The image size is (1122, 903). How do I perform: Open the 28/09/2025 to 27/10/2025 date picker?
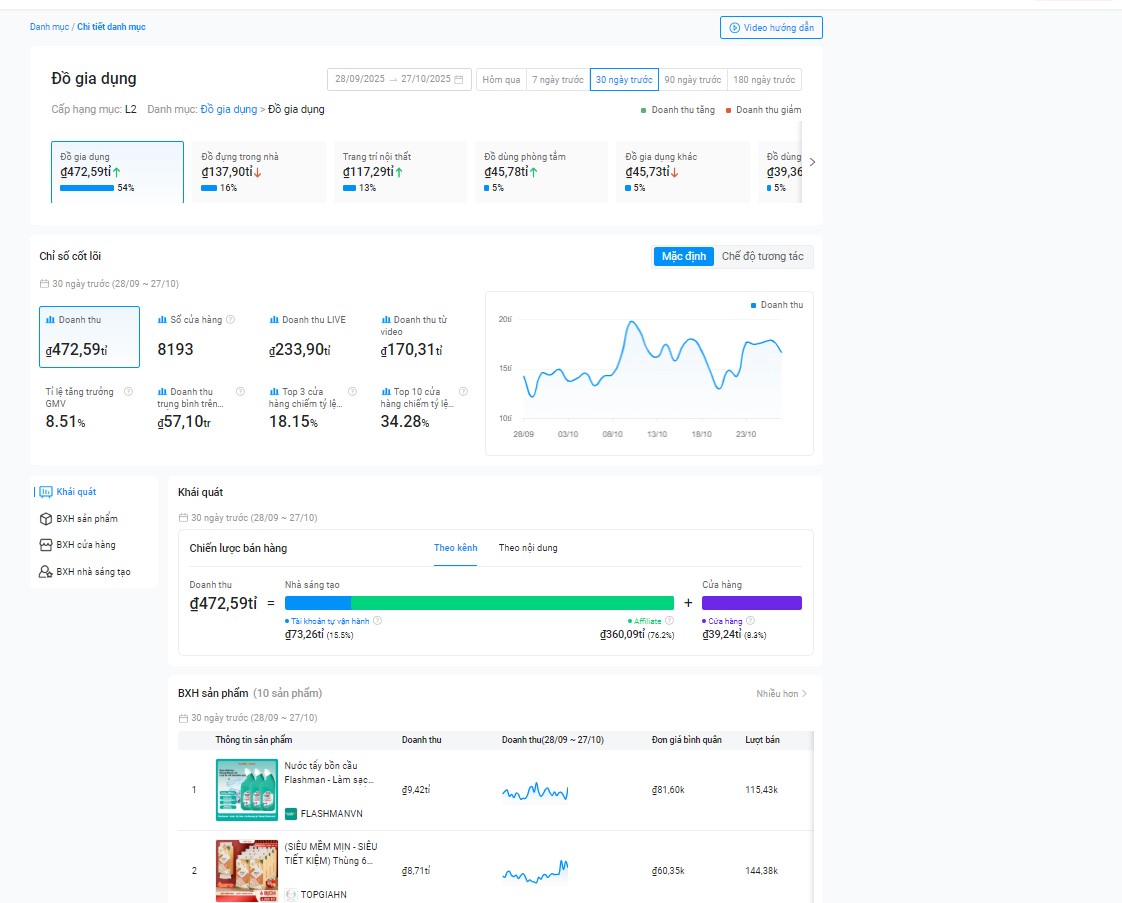coord(399,80)
